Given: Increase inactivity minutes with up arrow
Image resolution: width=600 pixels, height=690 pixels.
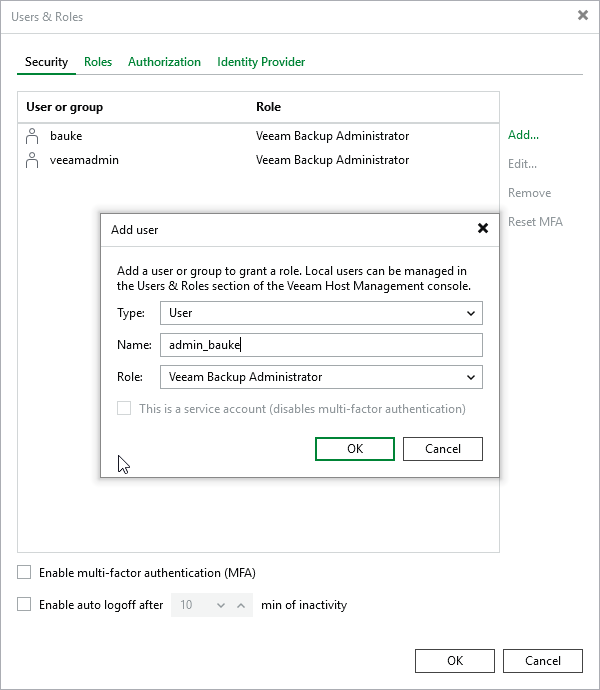Looking at the screenshot, I should point(241,605).
